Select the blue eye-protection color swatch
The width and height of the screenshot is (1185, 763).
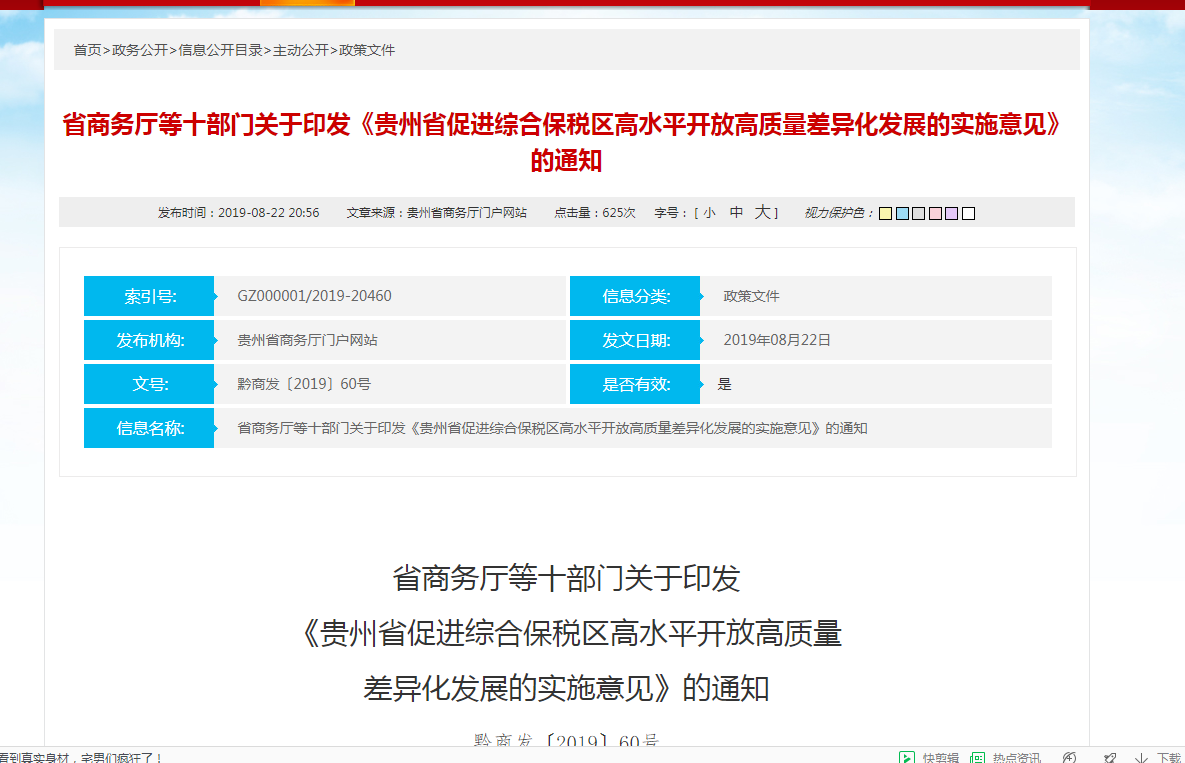(x=902, y=213)
